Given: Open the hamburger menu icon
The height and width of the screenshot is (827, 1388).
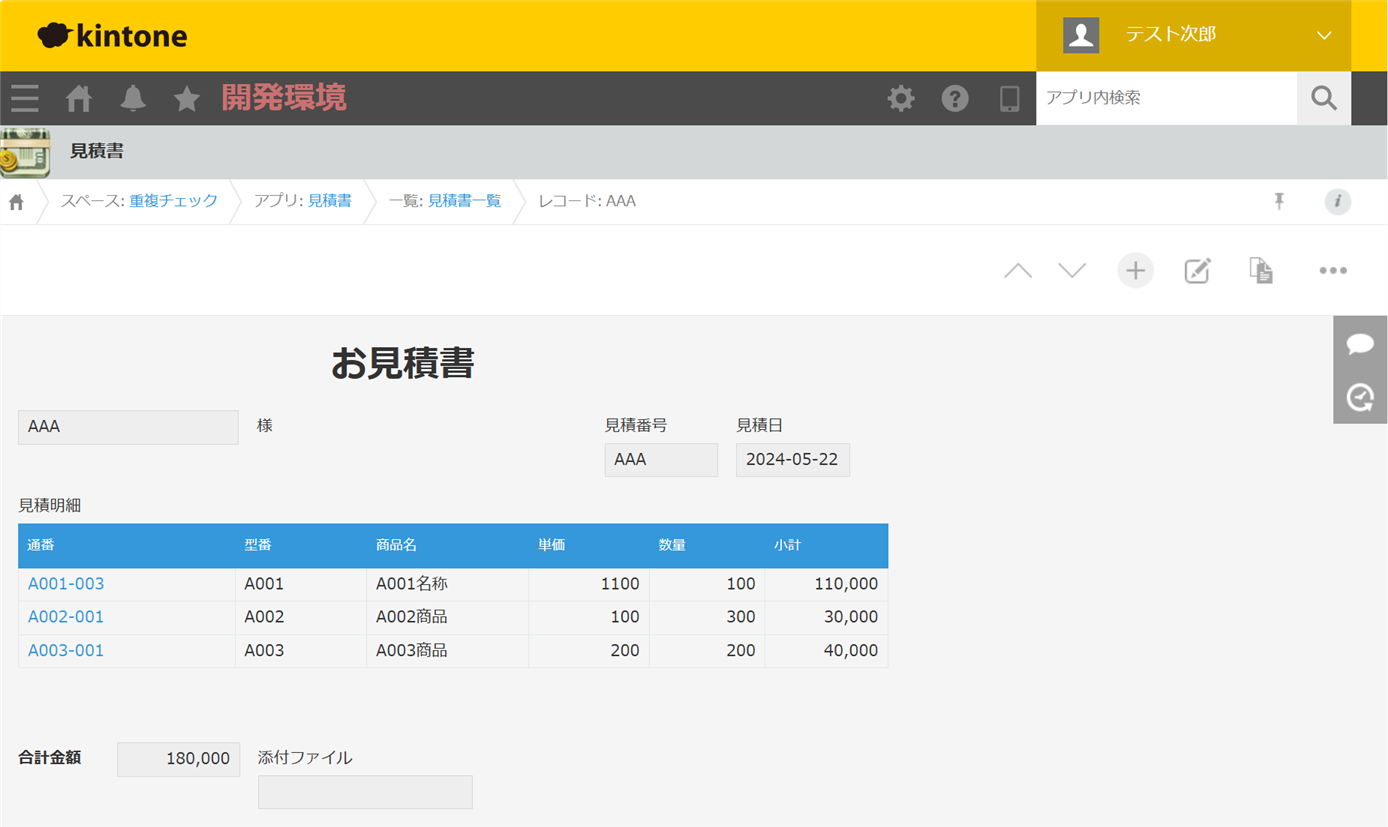Looking at the screenshot, I should pos(25,98).
